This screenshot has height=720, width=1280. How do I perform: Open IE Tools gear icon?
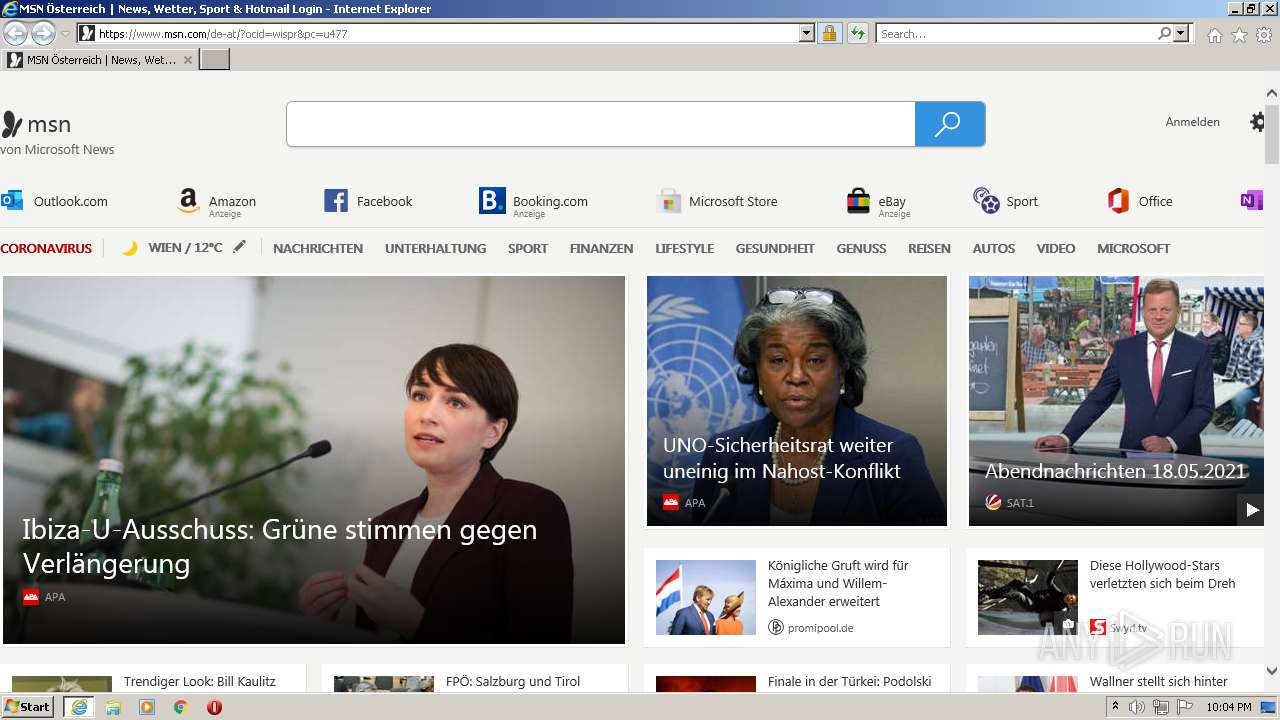click(1264, 35)
